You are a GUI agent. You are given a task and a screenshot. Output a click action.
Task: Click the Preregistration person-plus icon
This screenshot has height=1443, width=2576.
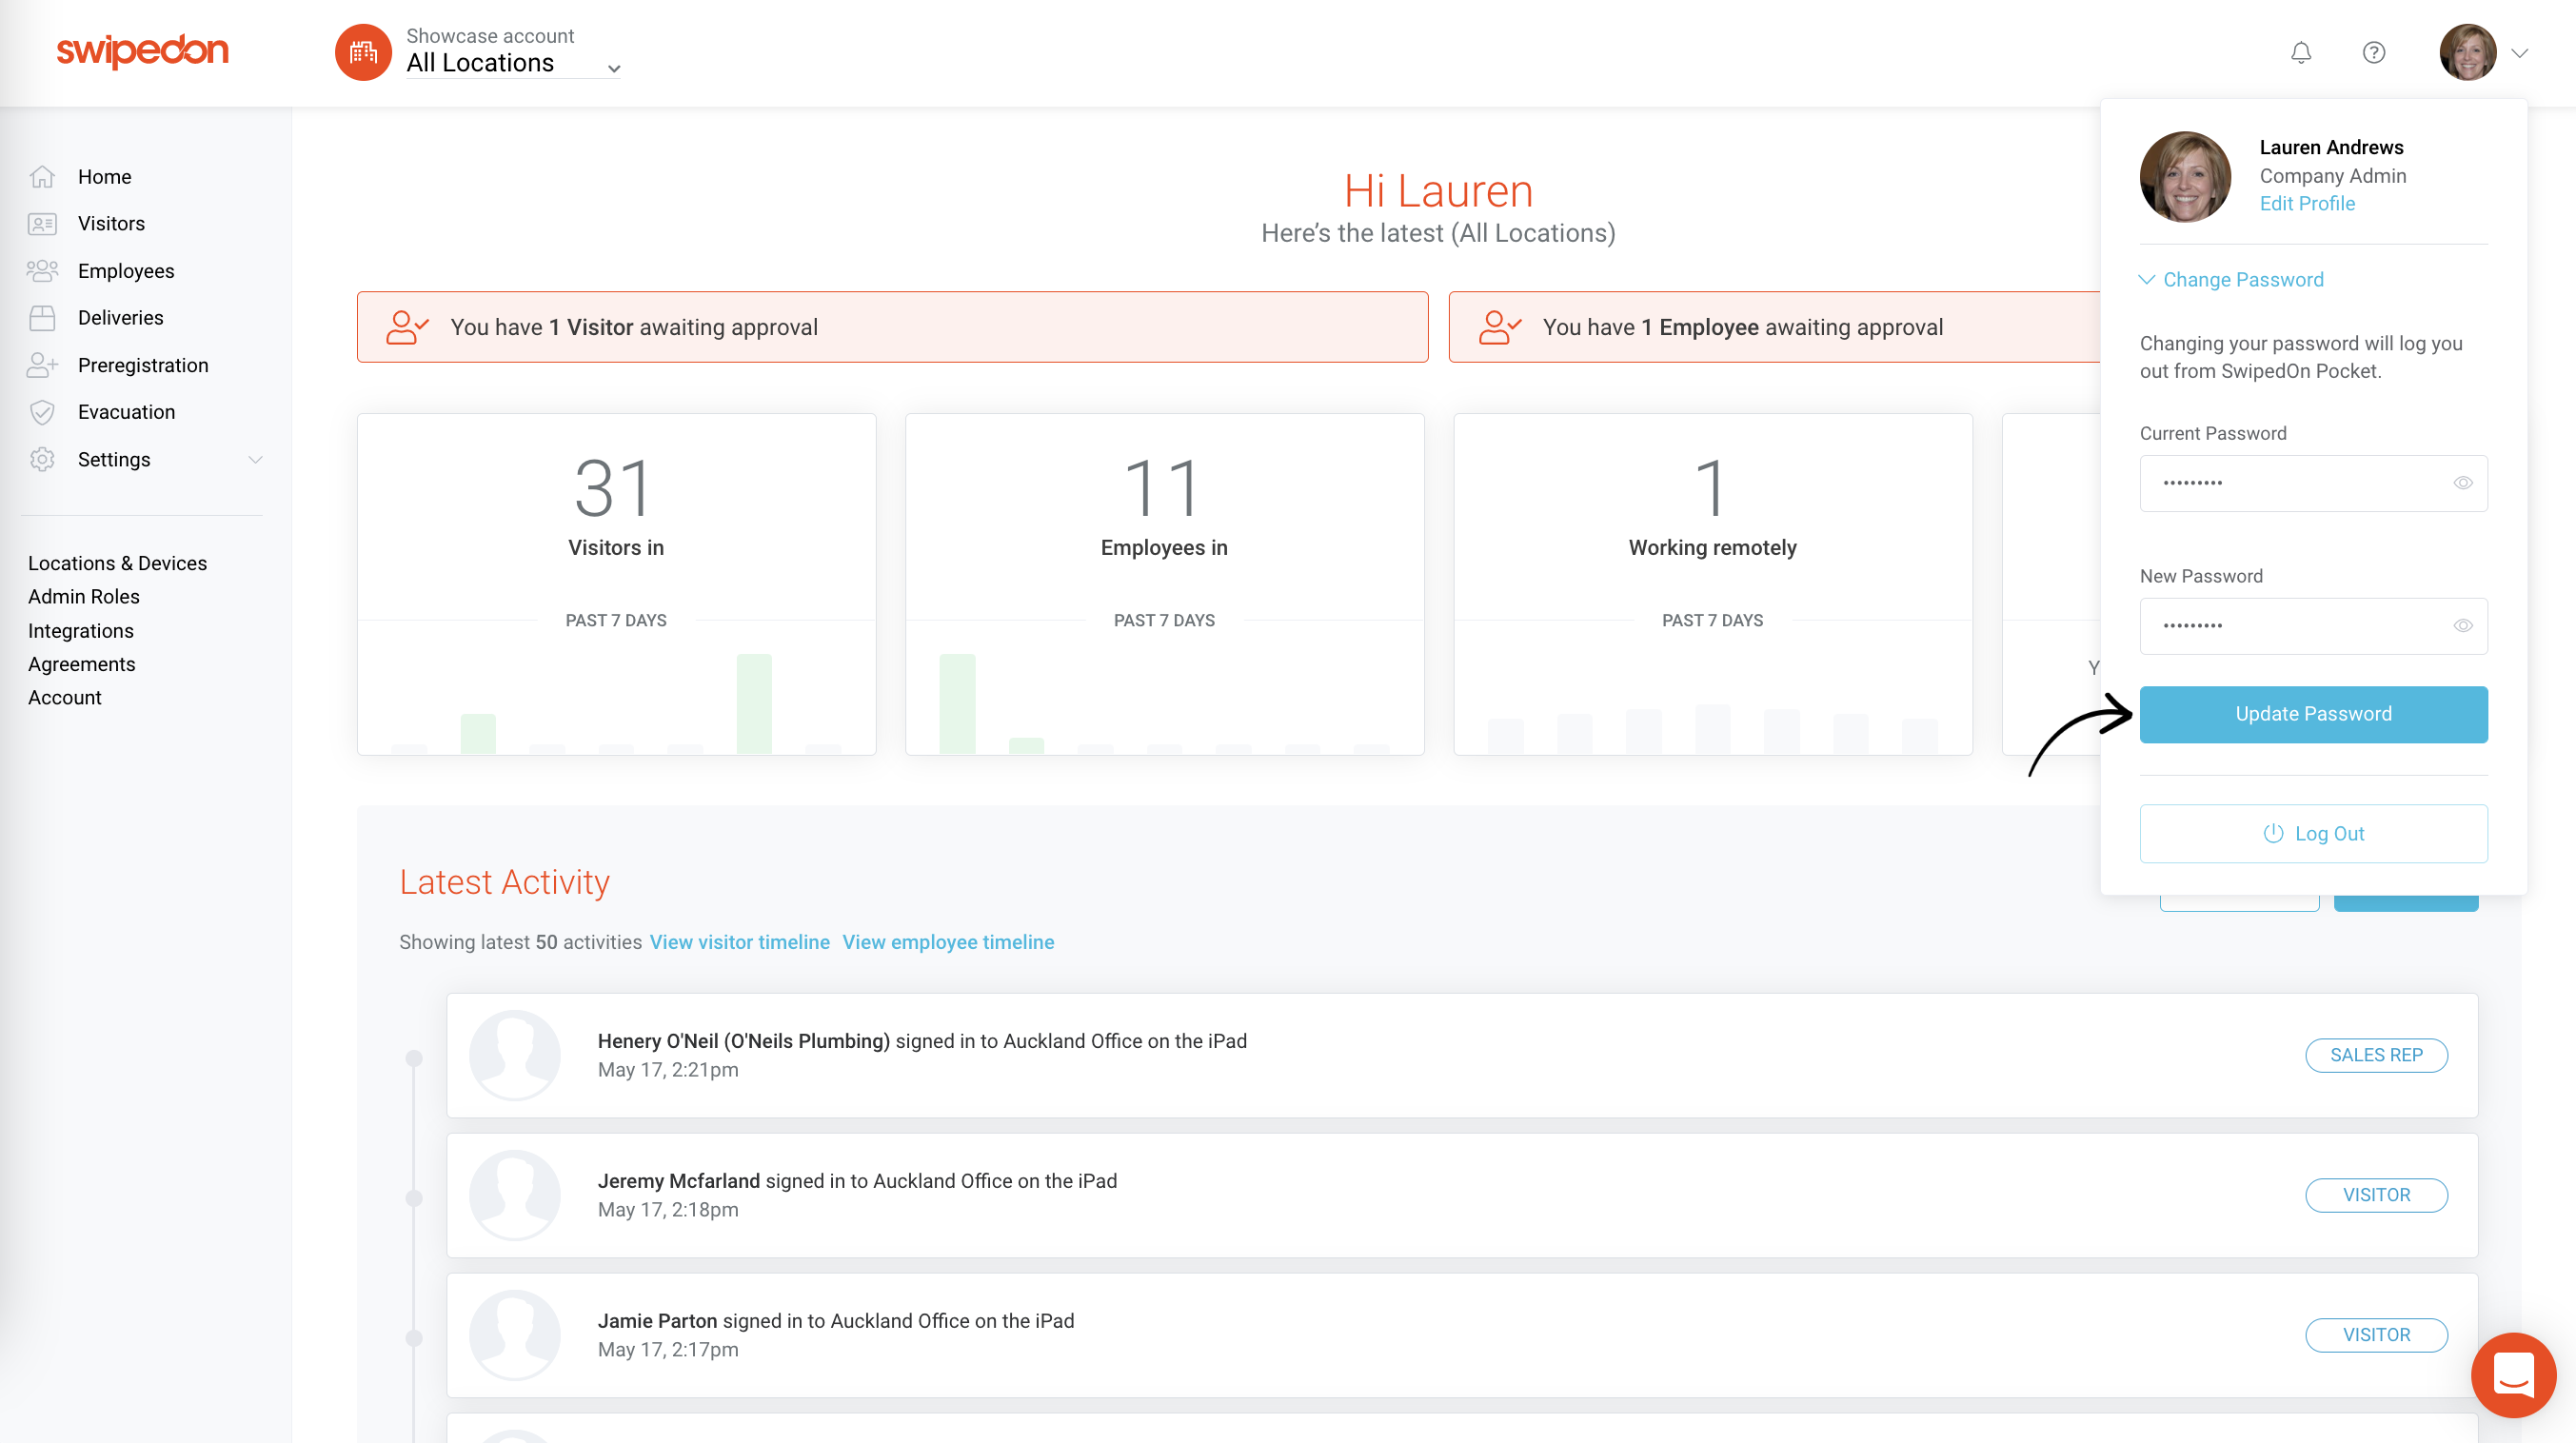pos(42,365)
